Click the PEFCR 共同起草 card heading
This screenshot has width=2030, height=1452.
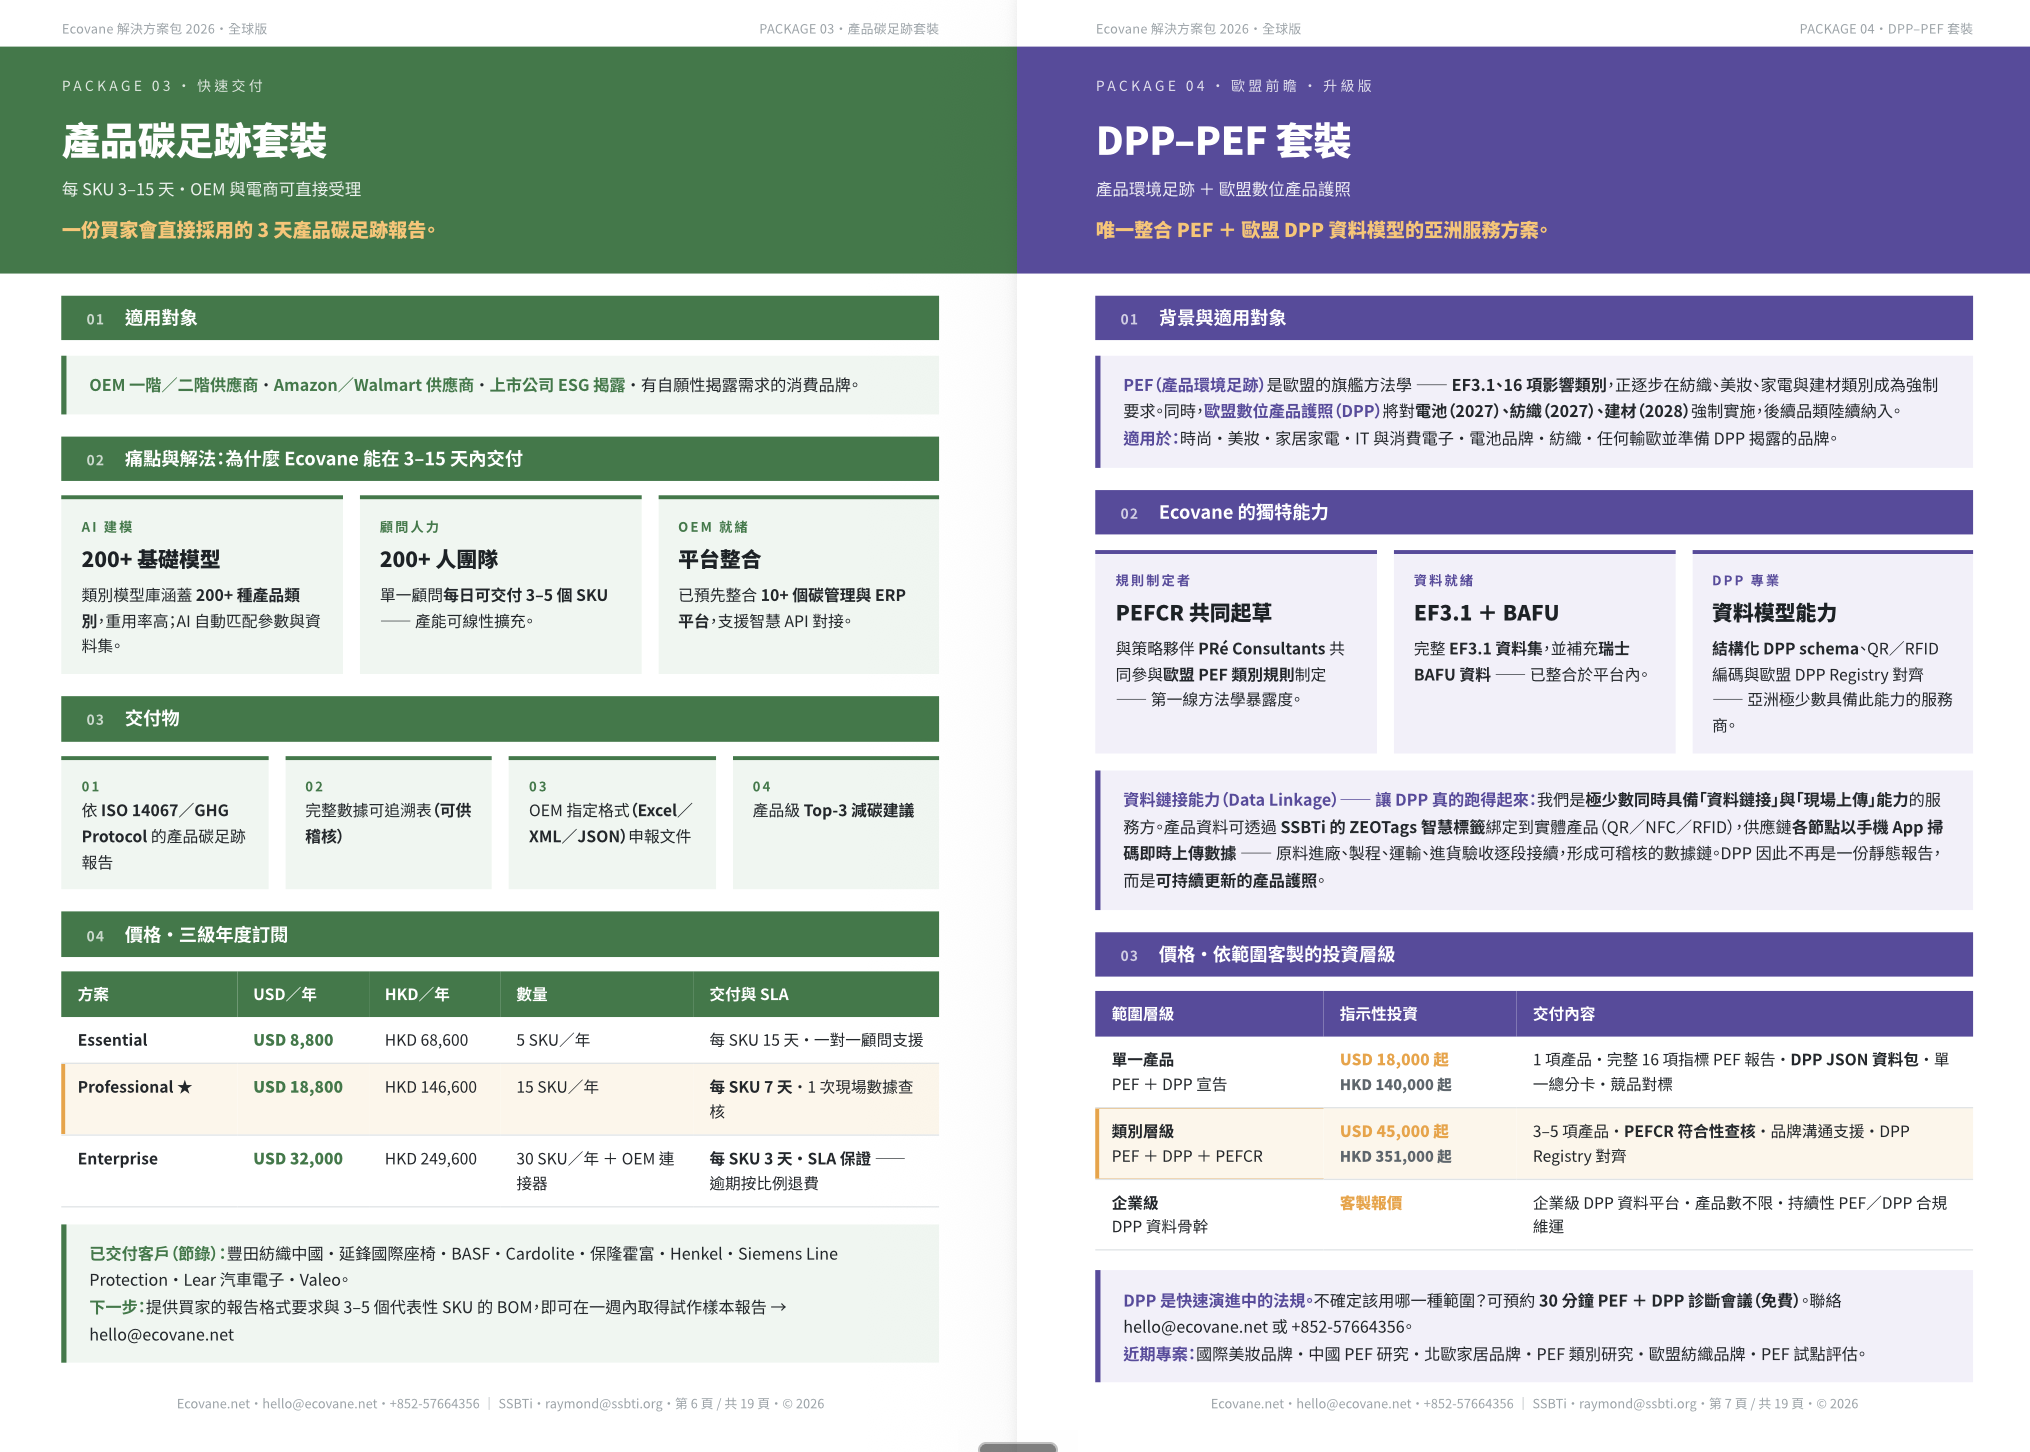(1194, 613)
